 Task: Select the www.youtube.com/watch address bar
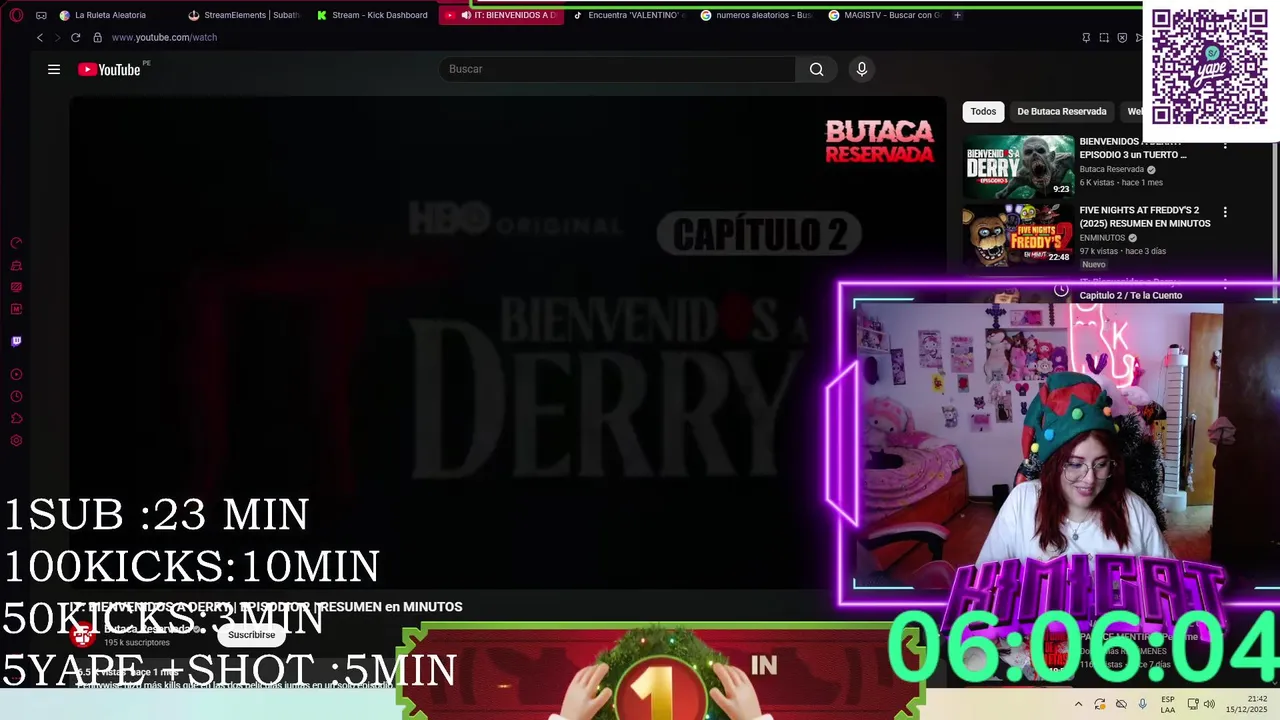(164, 37)
